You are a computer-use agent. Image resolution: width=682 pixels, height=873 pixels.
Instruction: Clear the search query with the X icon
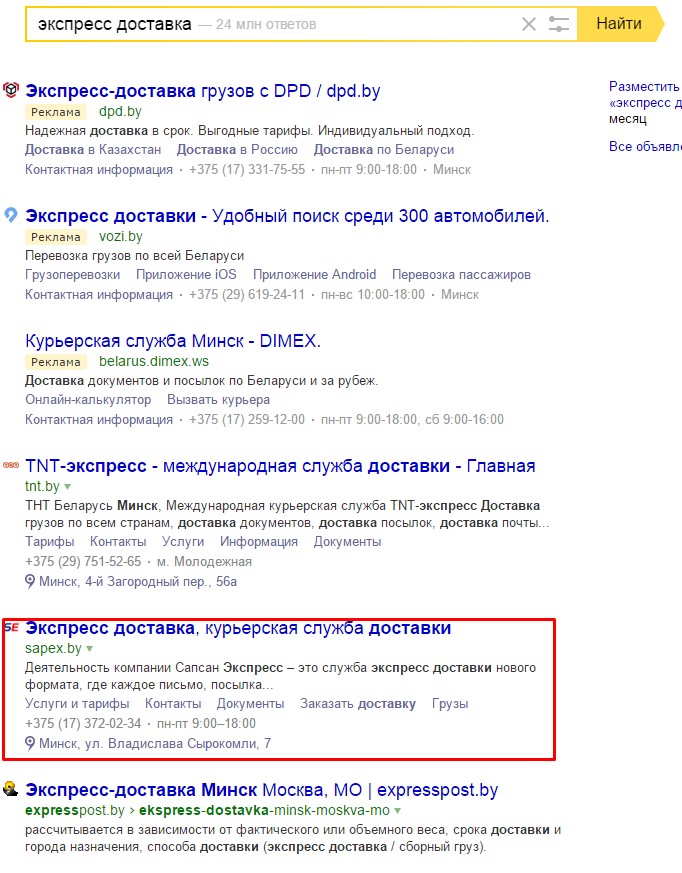(x=528, y=24)
